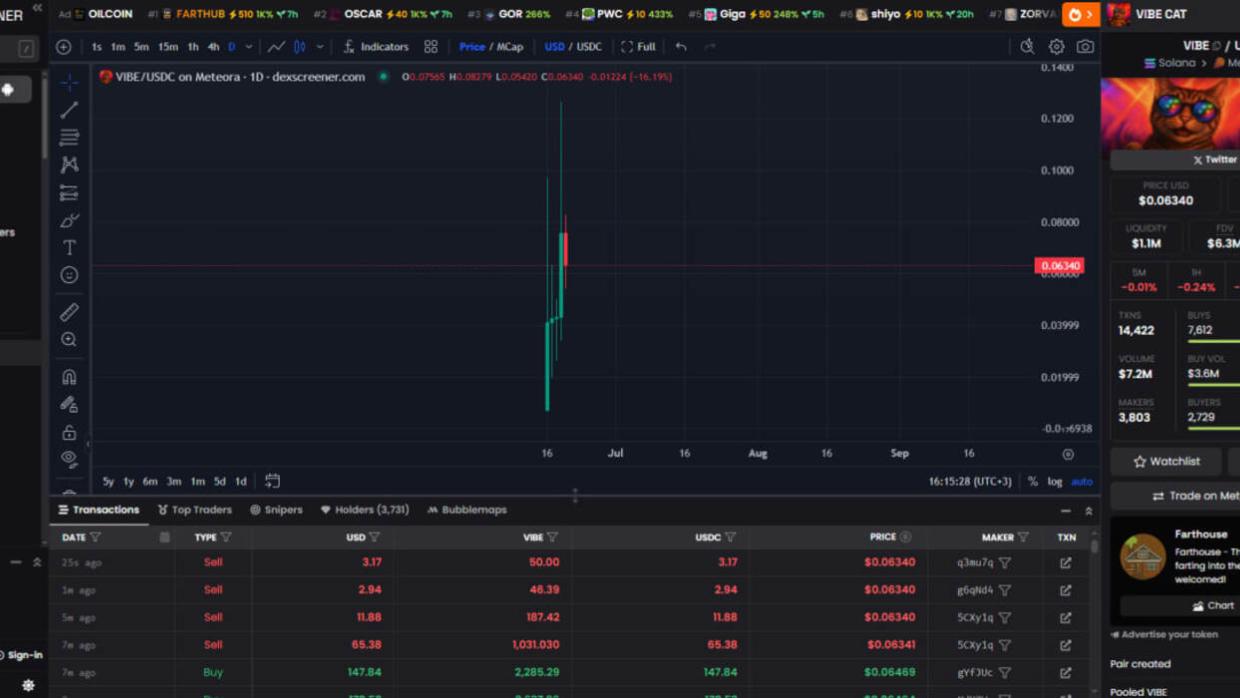Viewport: 1240px width, 698px height.
Task: Select the Text annotation tool
Action: (69, 247)
